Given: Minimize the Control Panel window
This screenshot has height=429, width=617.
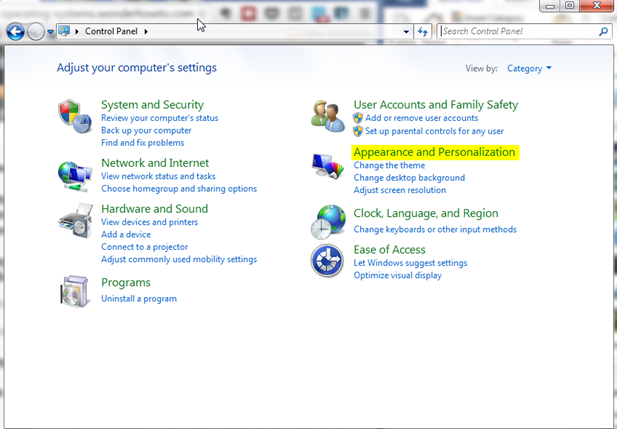Looking at the screenshot, I should tap(550, 6).
